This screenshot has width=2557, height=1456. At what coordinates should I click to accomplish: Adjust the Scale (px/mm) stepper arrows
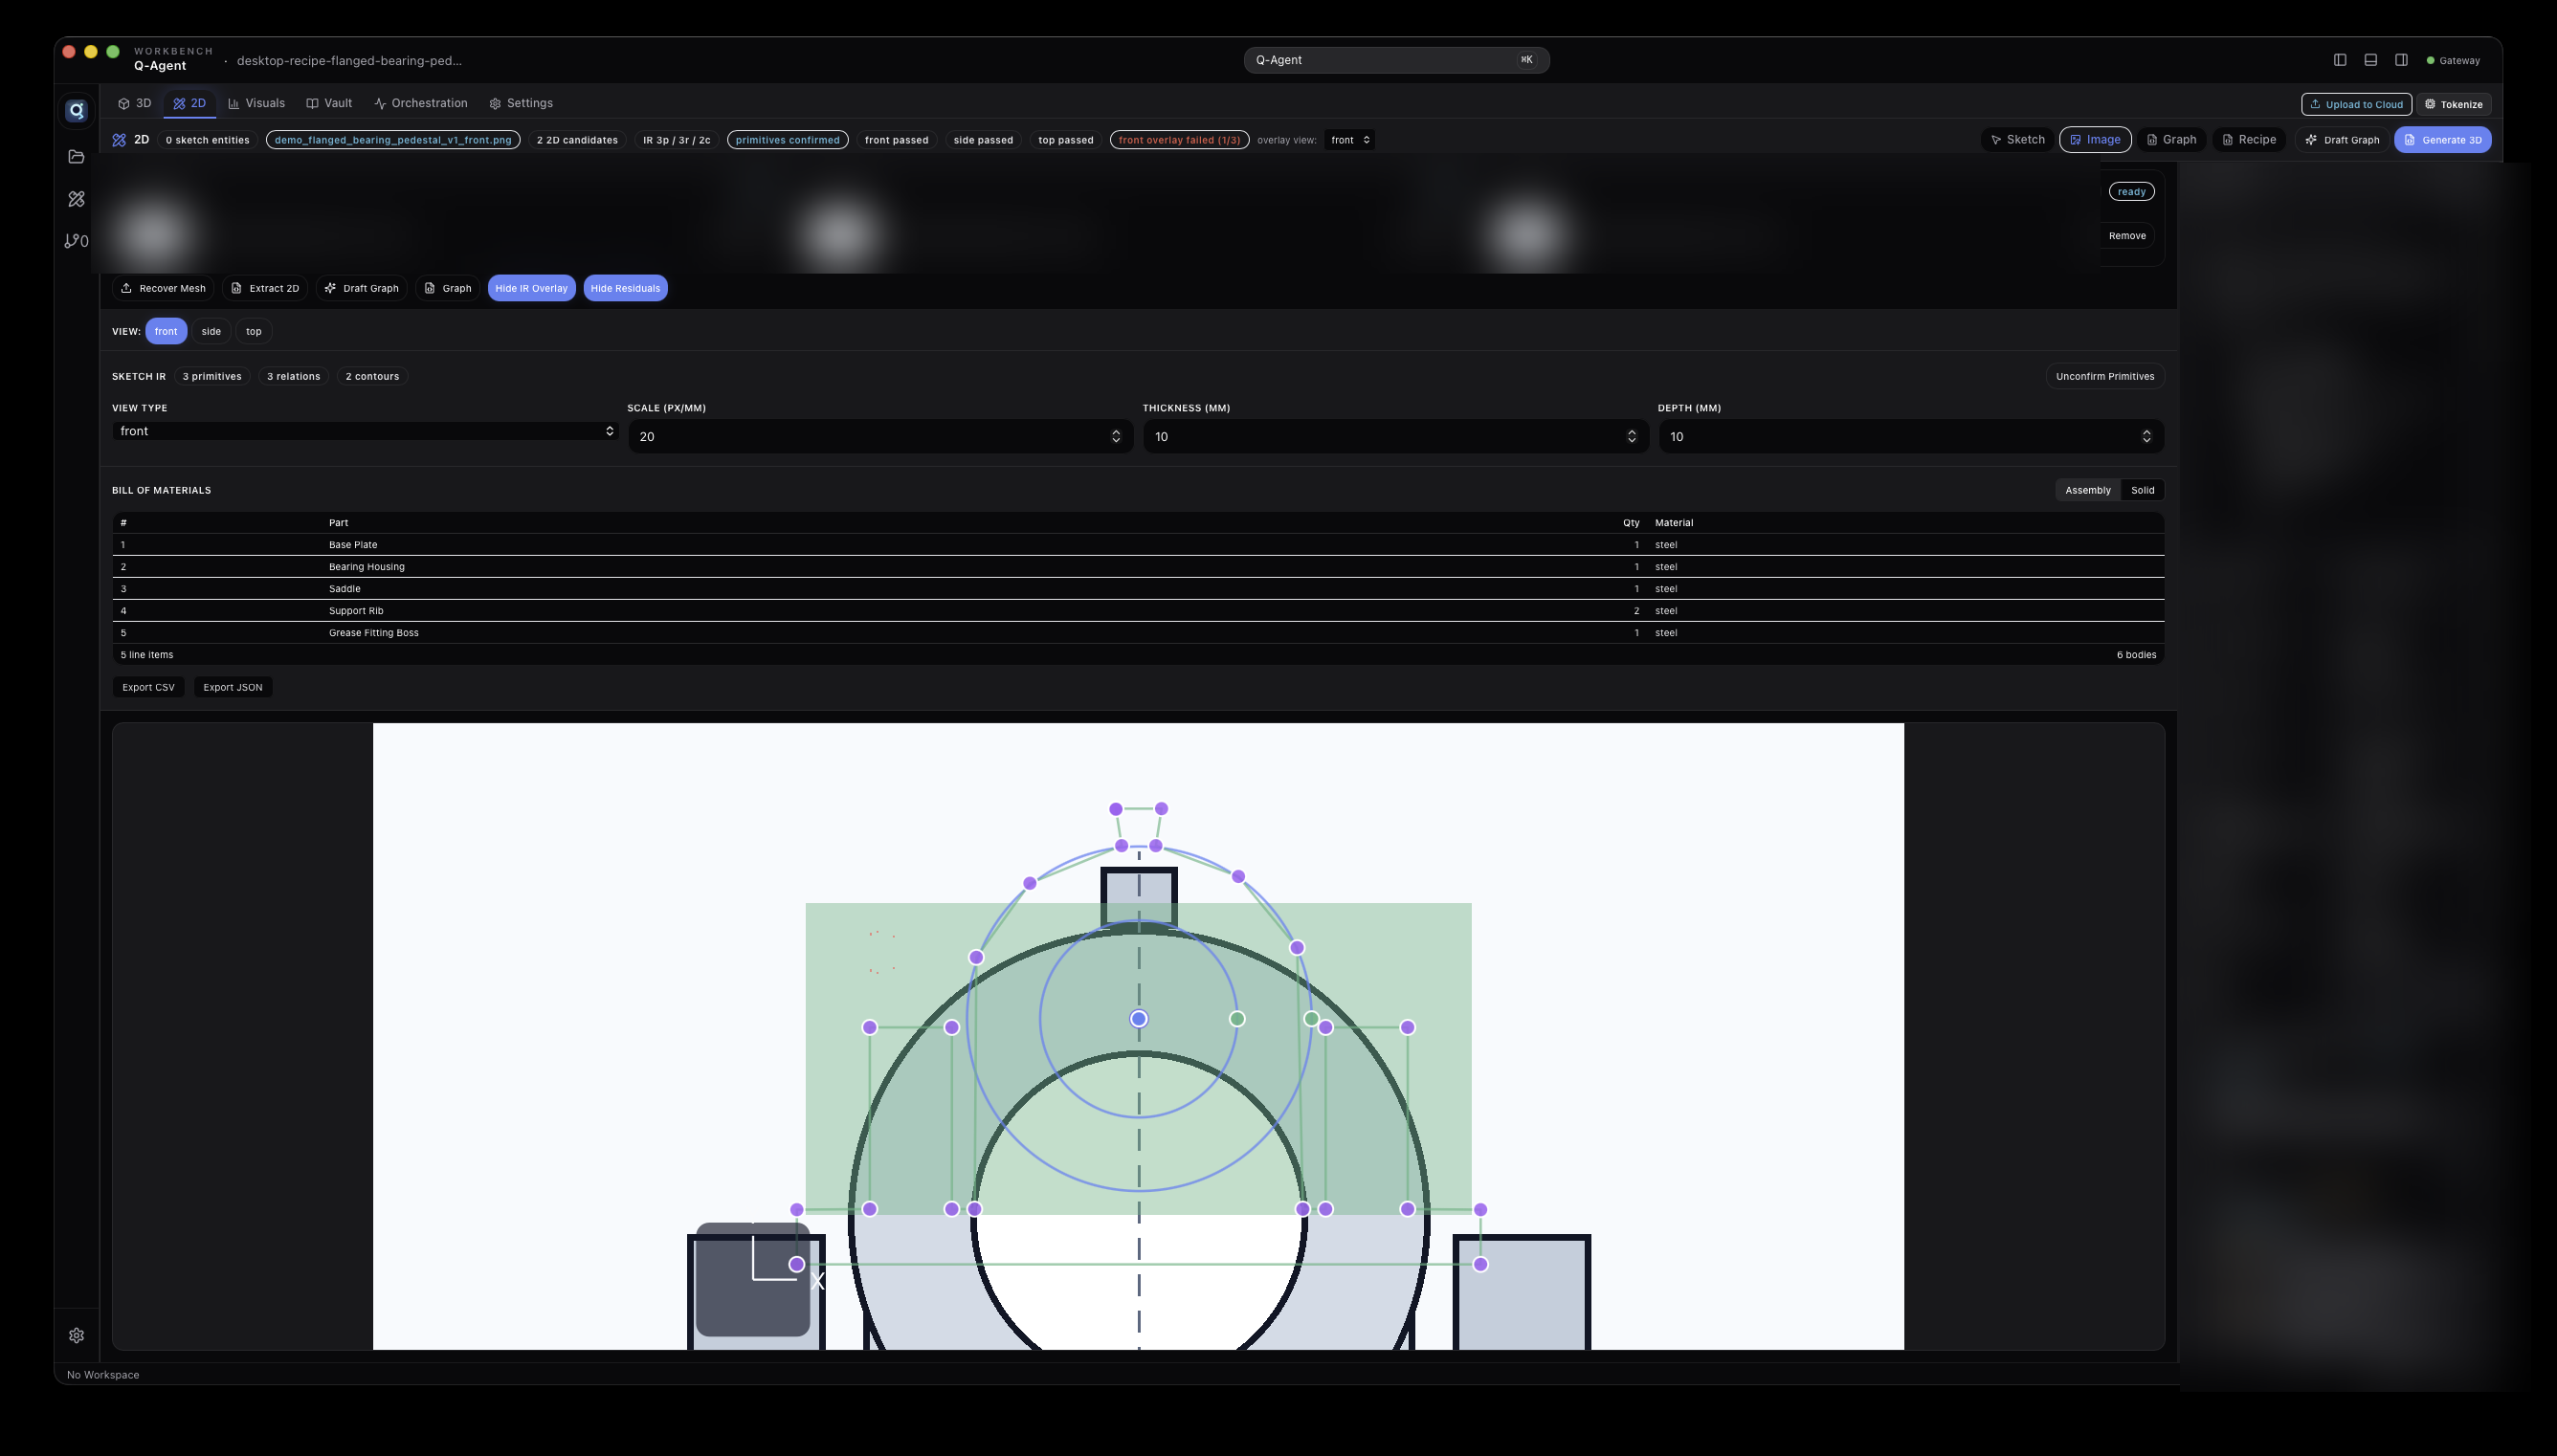click(x=1116, y=436)
